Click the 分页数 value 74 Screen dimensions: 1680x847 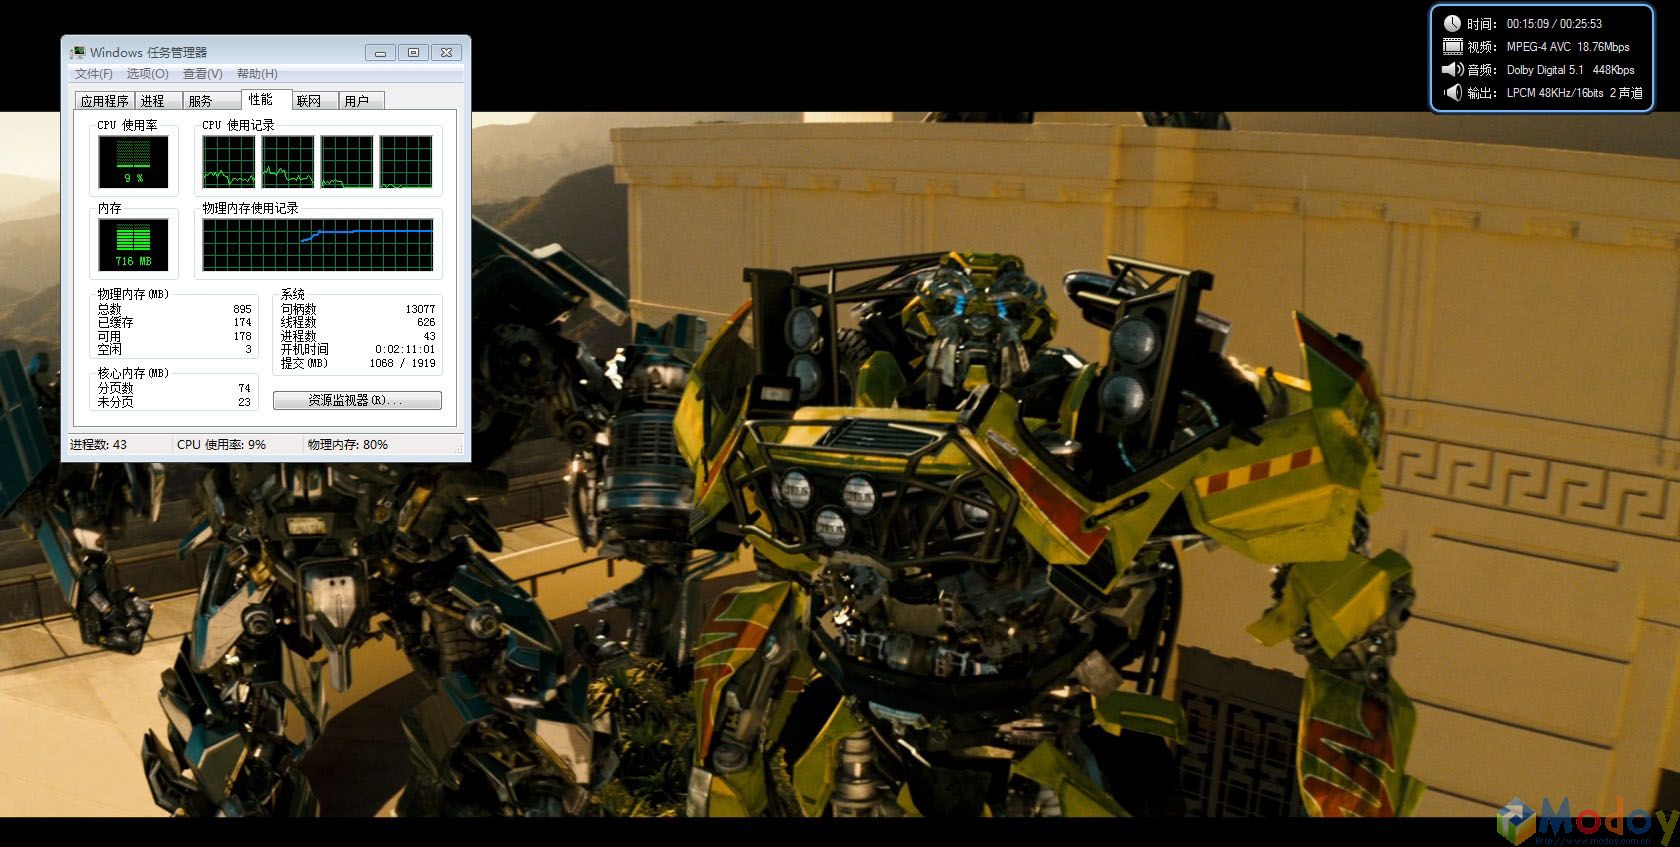tap(244, 388)
